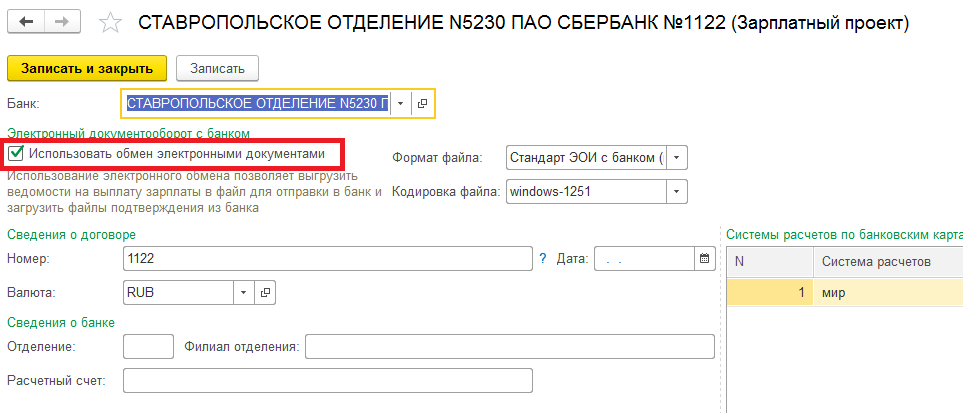Click the back navigation arrow
The height and width of the screenshot is (413, 963).
click(x=25, y=22)
